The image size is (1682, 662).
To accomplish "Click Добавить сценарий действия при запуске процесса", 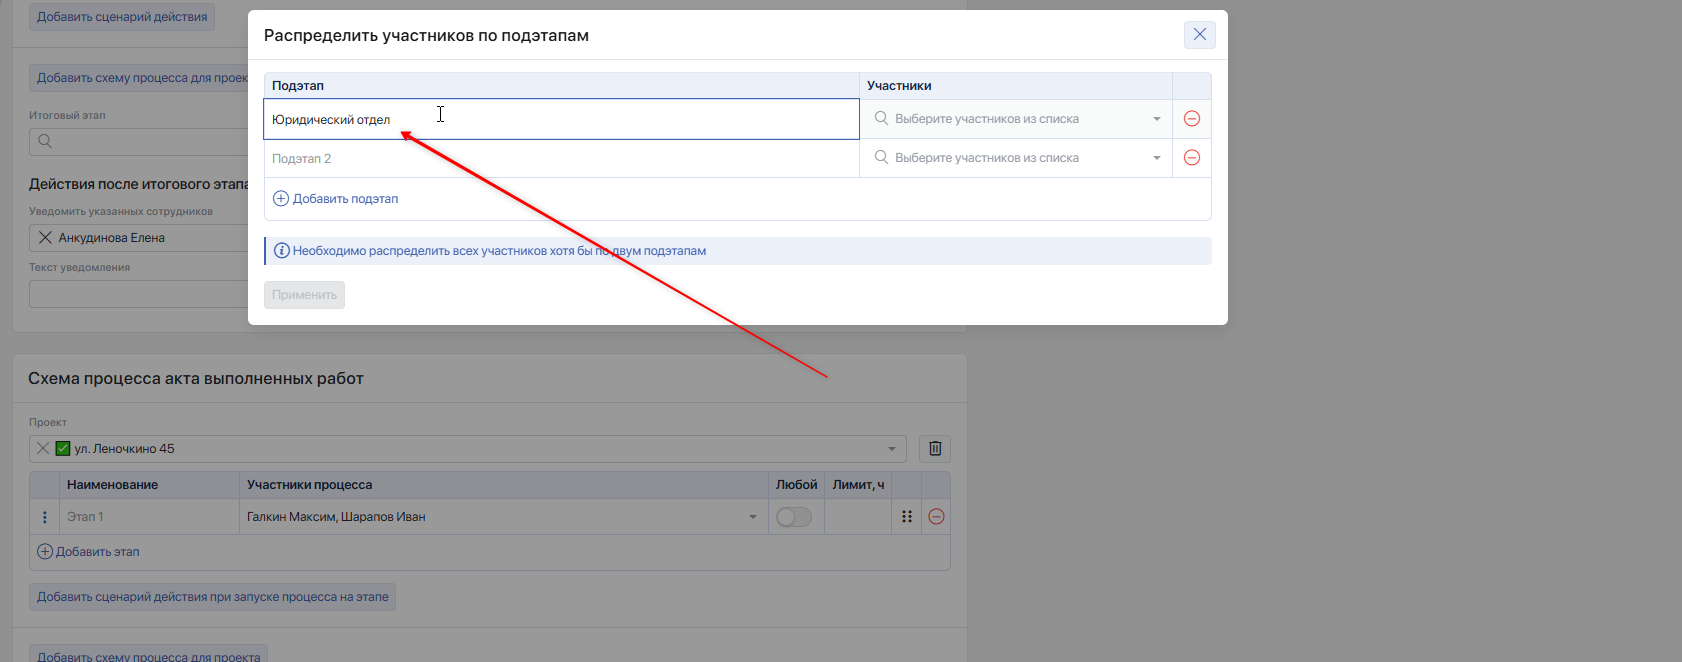I will click(213, 597).
